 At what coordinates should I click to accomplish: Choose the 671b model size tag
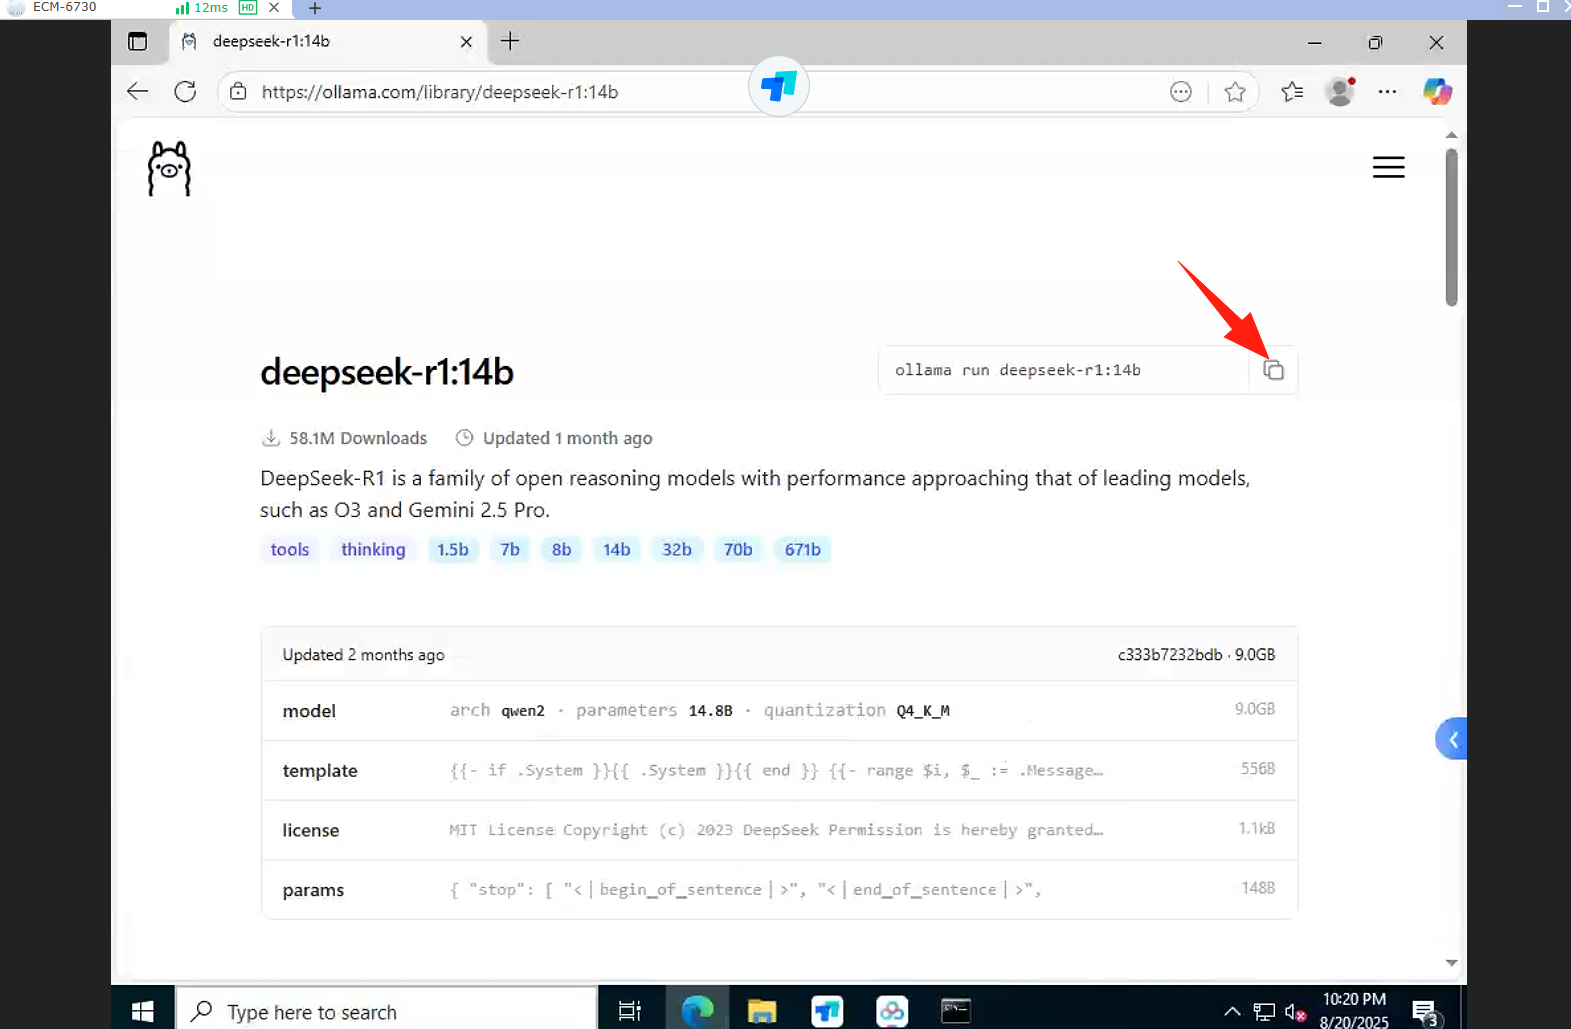click(803, 549)
